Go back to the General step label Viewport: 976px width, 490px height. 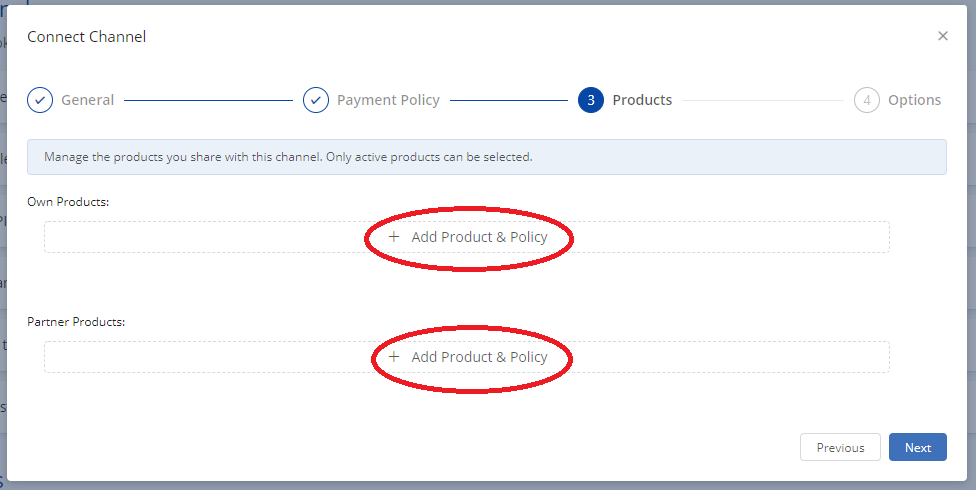point(88,100)
